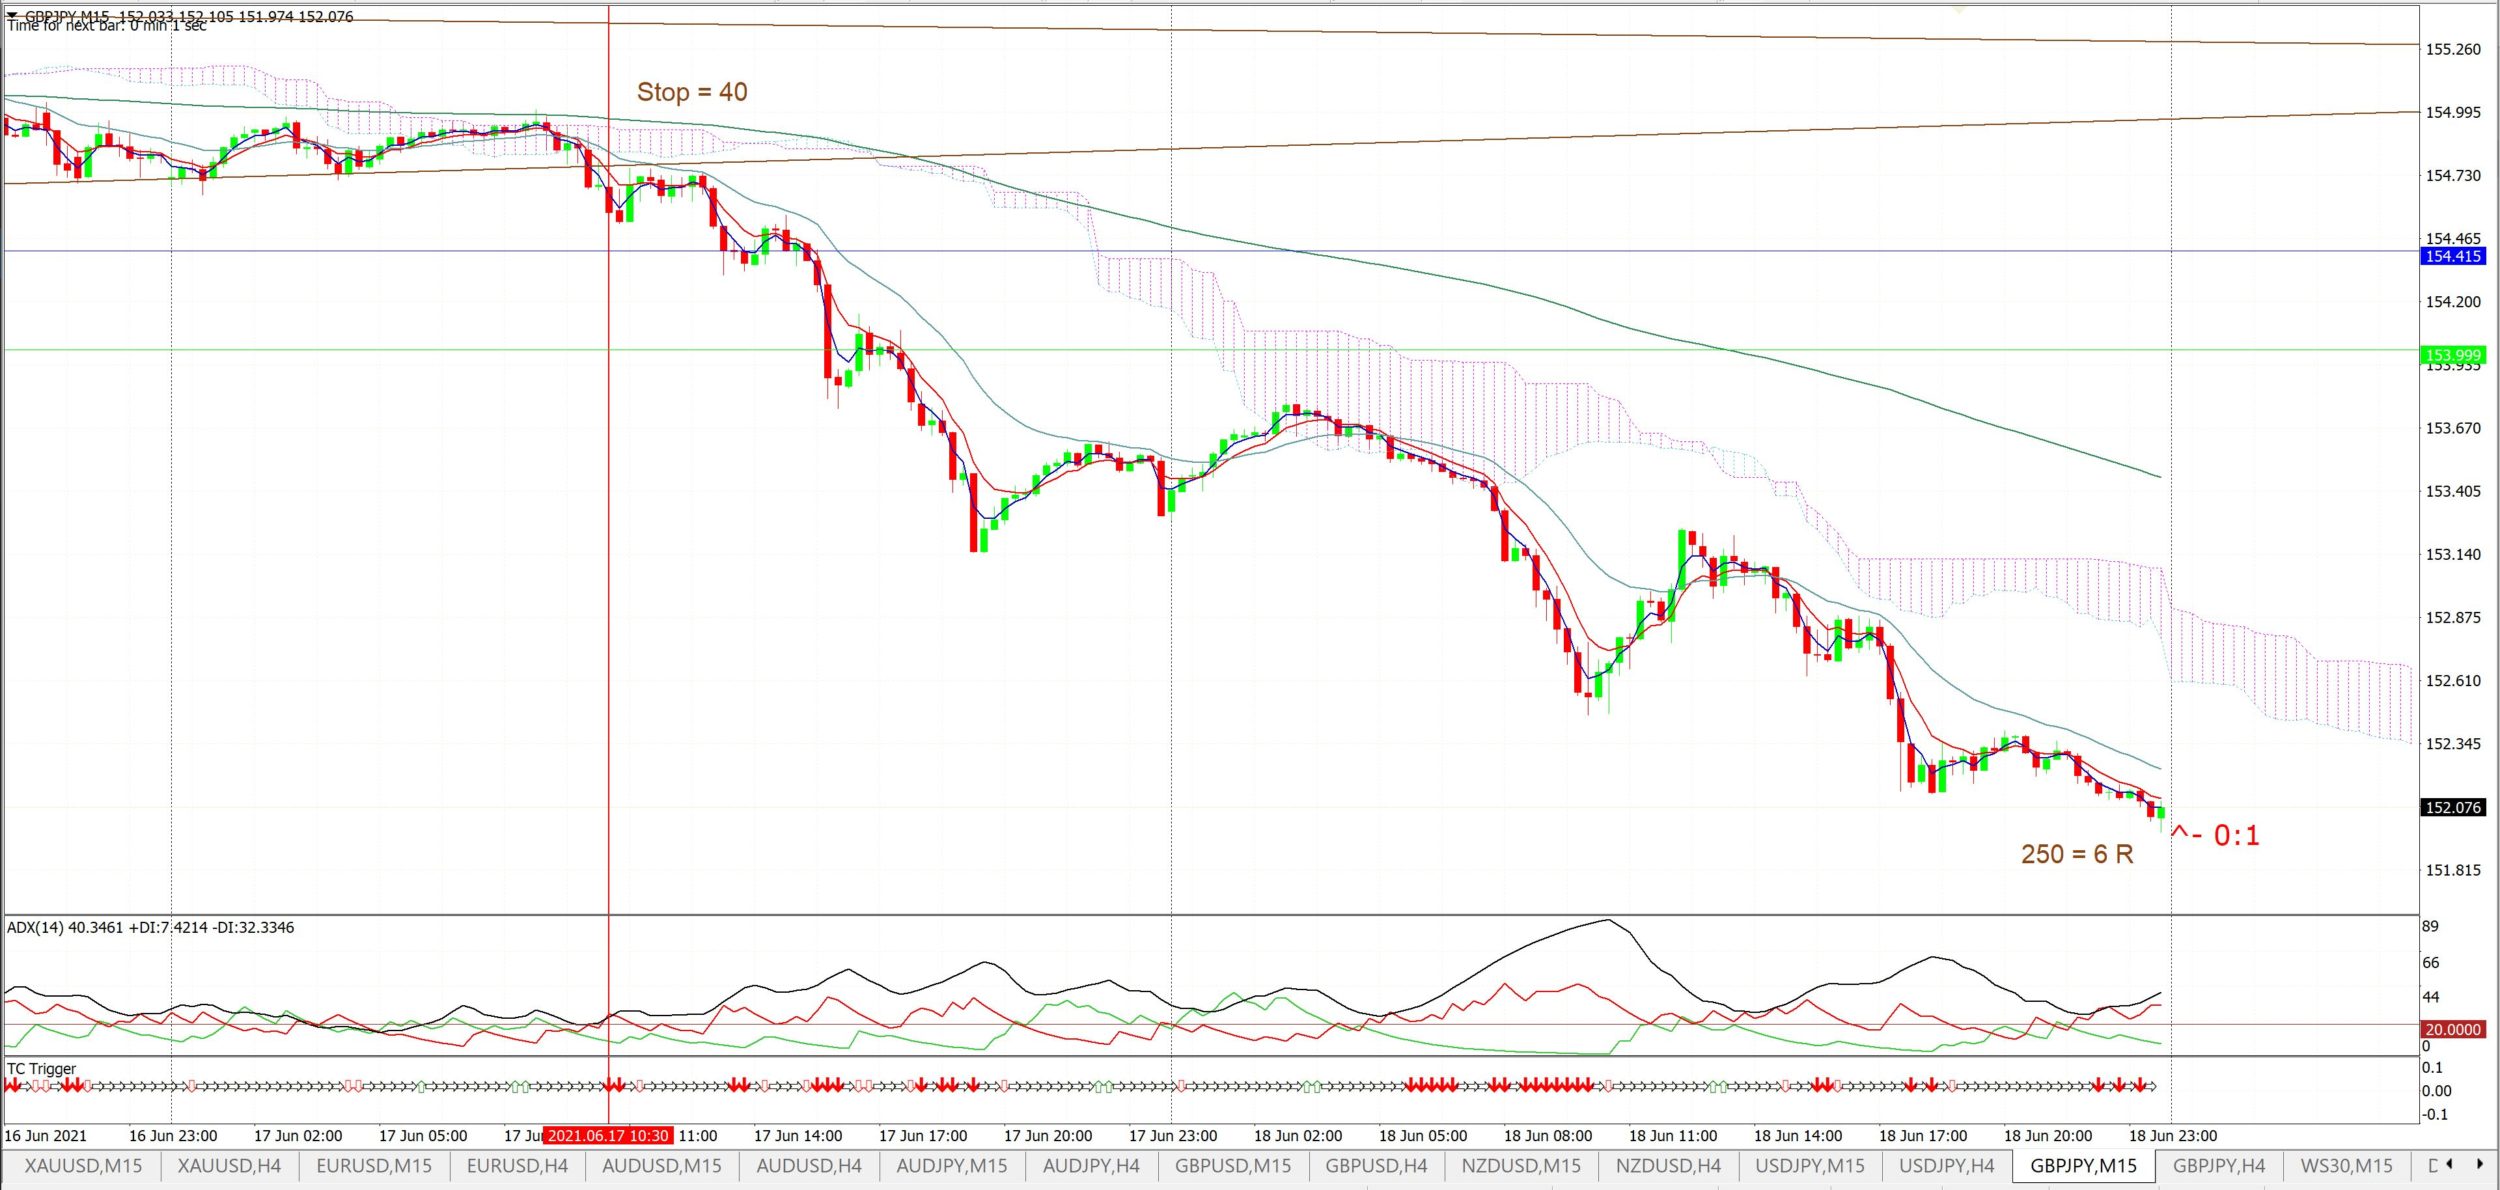
Task: Click the 18 Jun 11:00 time axis label
Action: pos(1673,1136)
